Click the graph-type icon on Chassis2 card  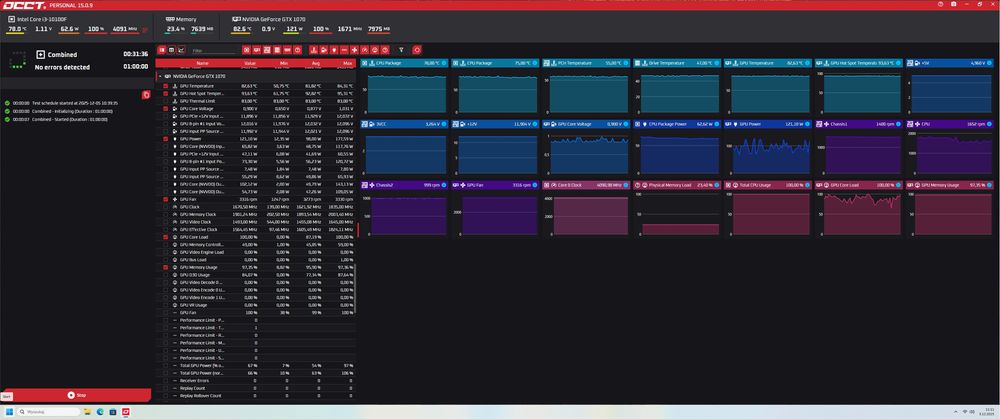point(365,185)
